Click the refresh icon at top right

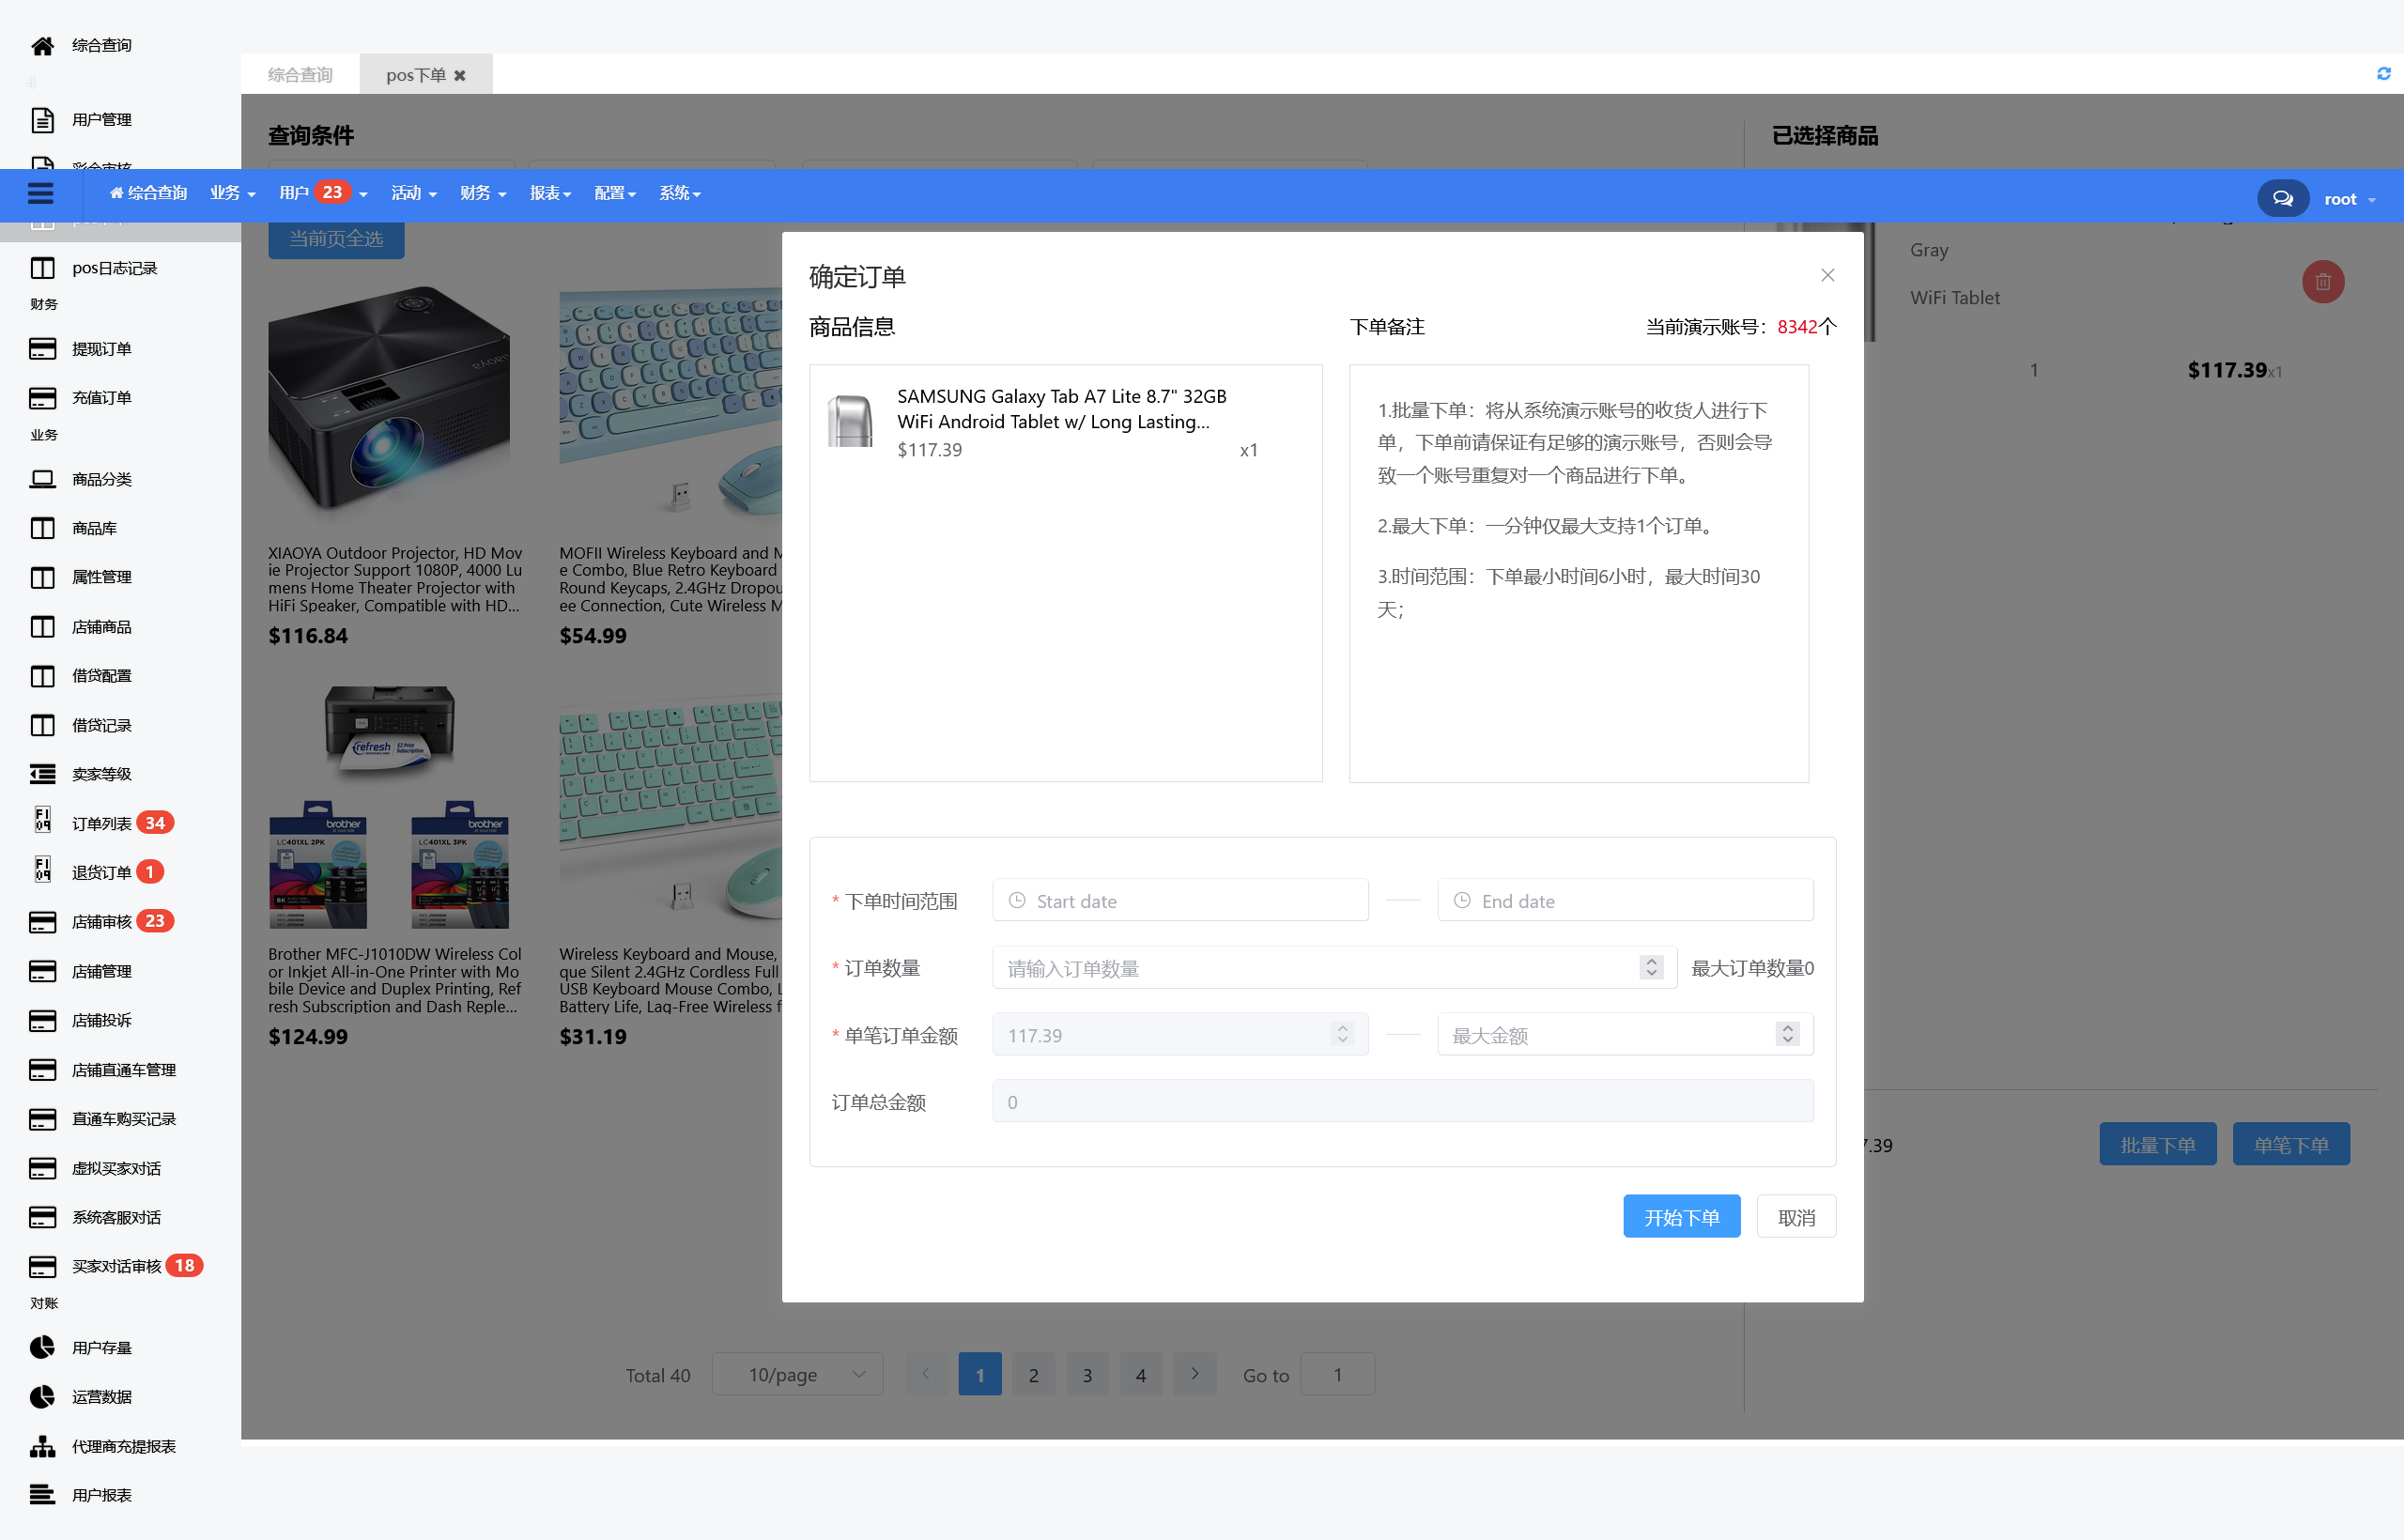(2383, 74)
